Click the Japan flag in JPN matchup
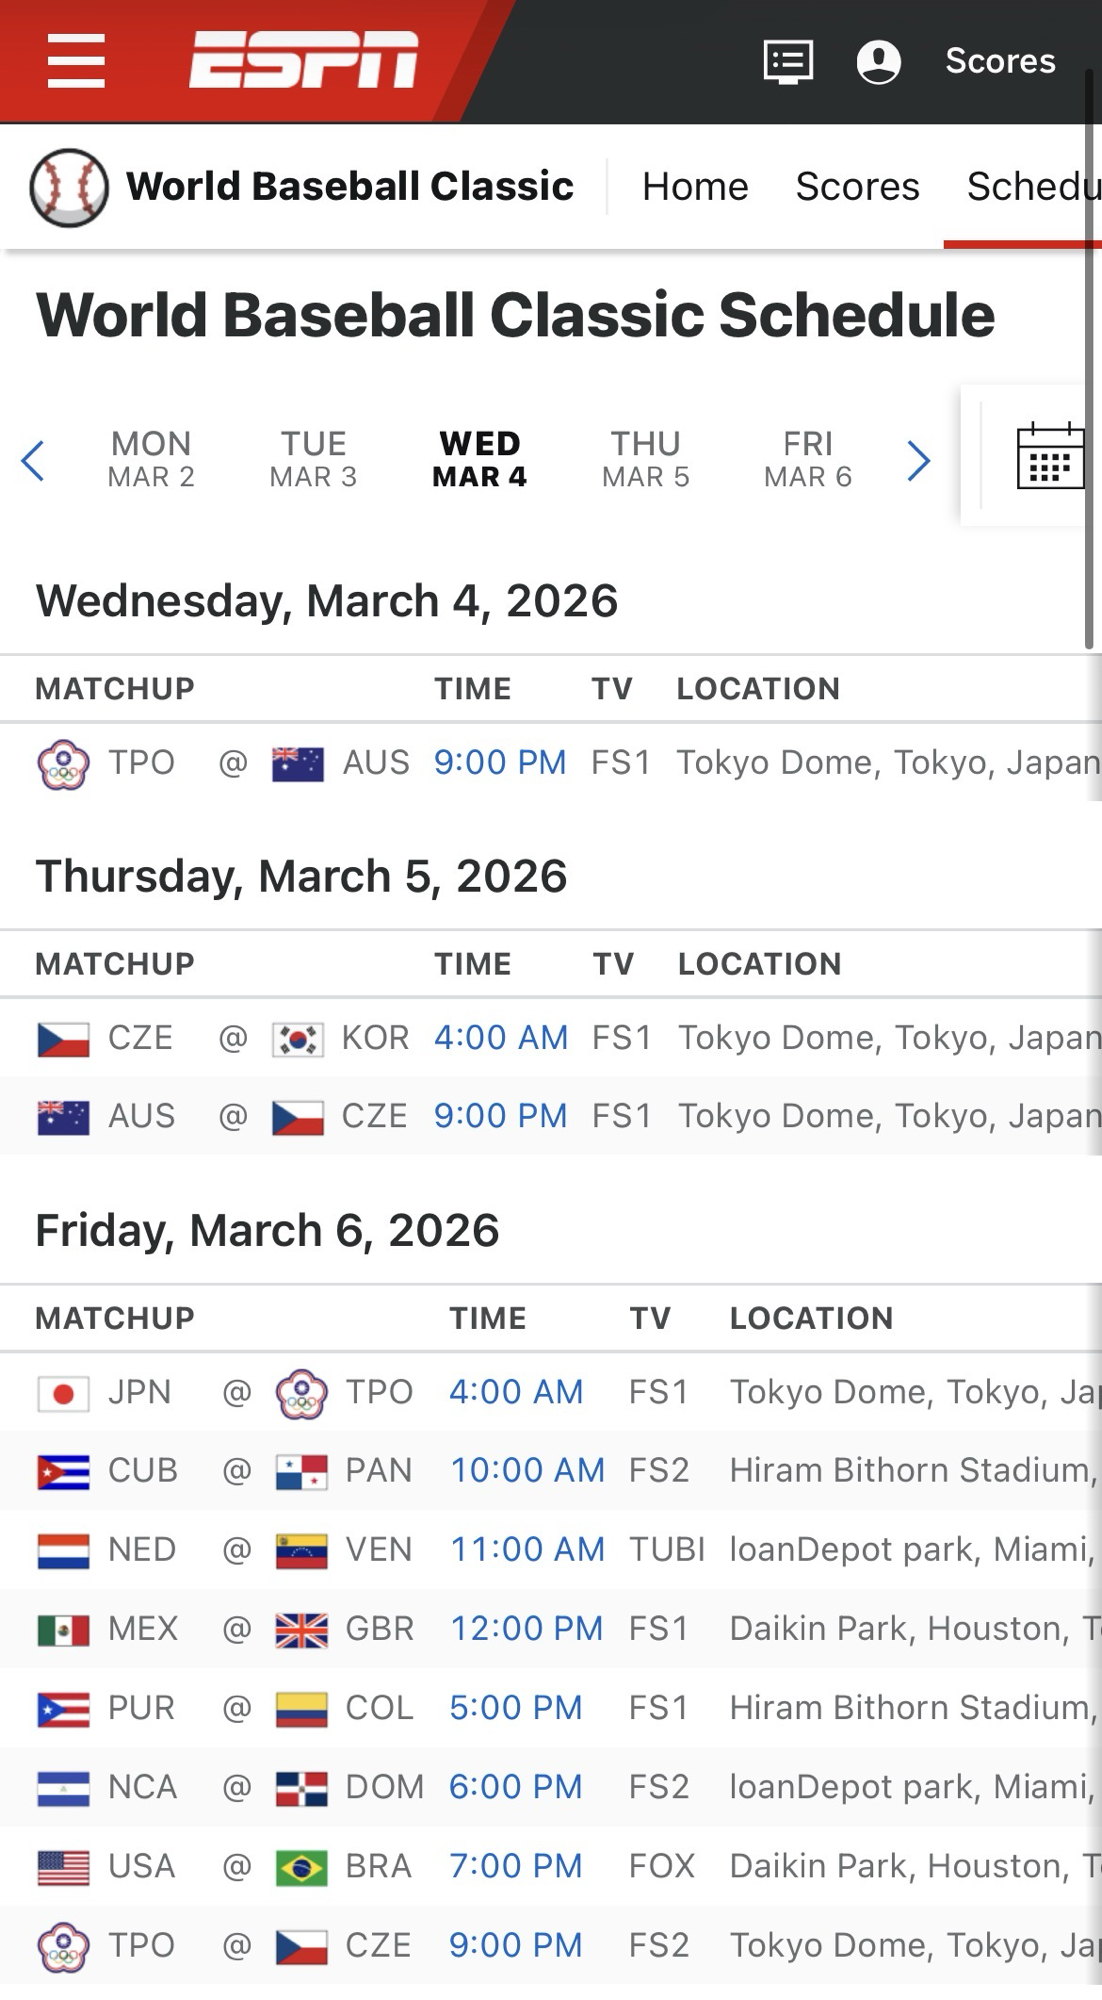 tap(63, 1393)
